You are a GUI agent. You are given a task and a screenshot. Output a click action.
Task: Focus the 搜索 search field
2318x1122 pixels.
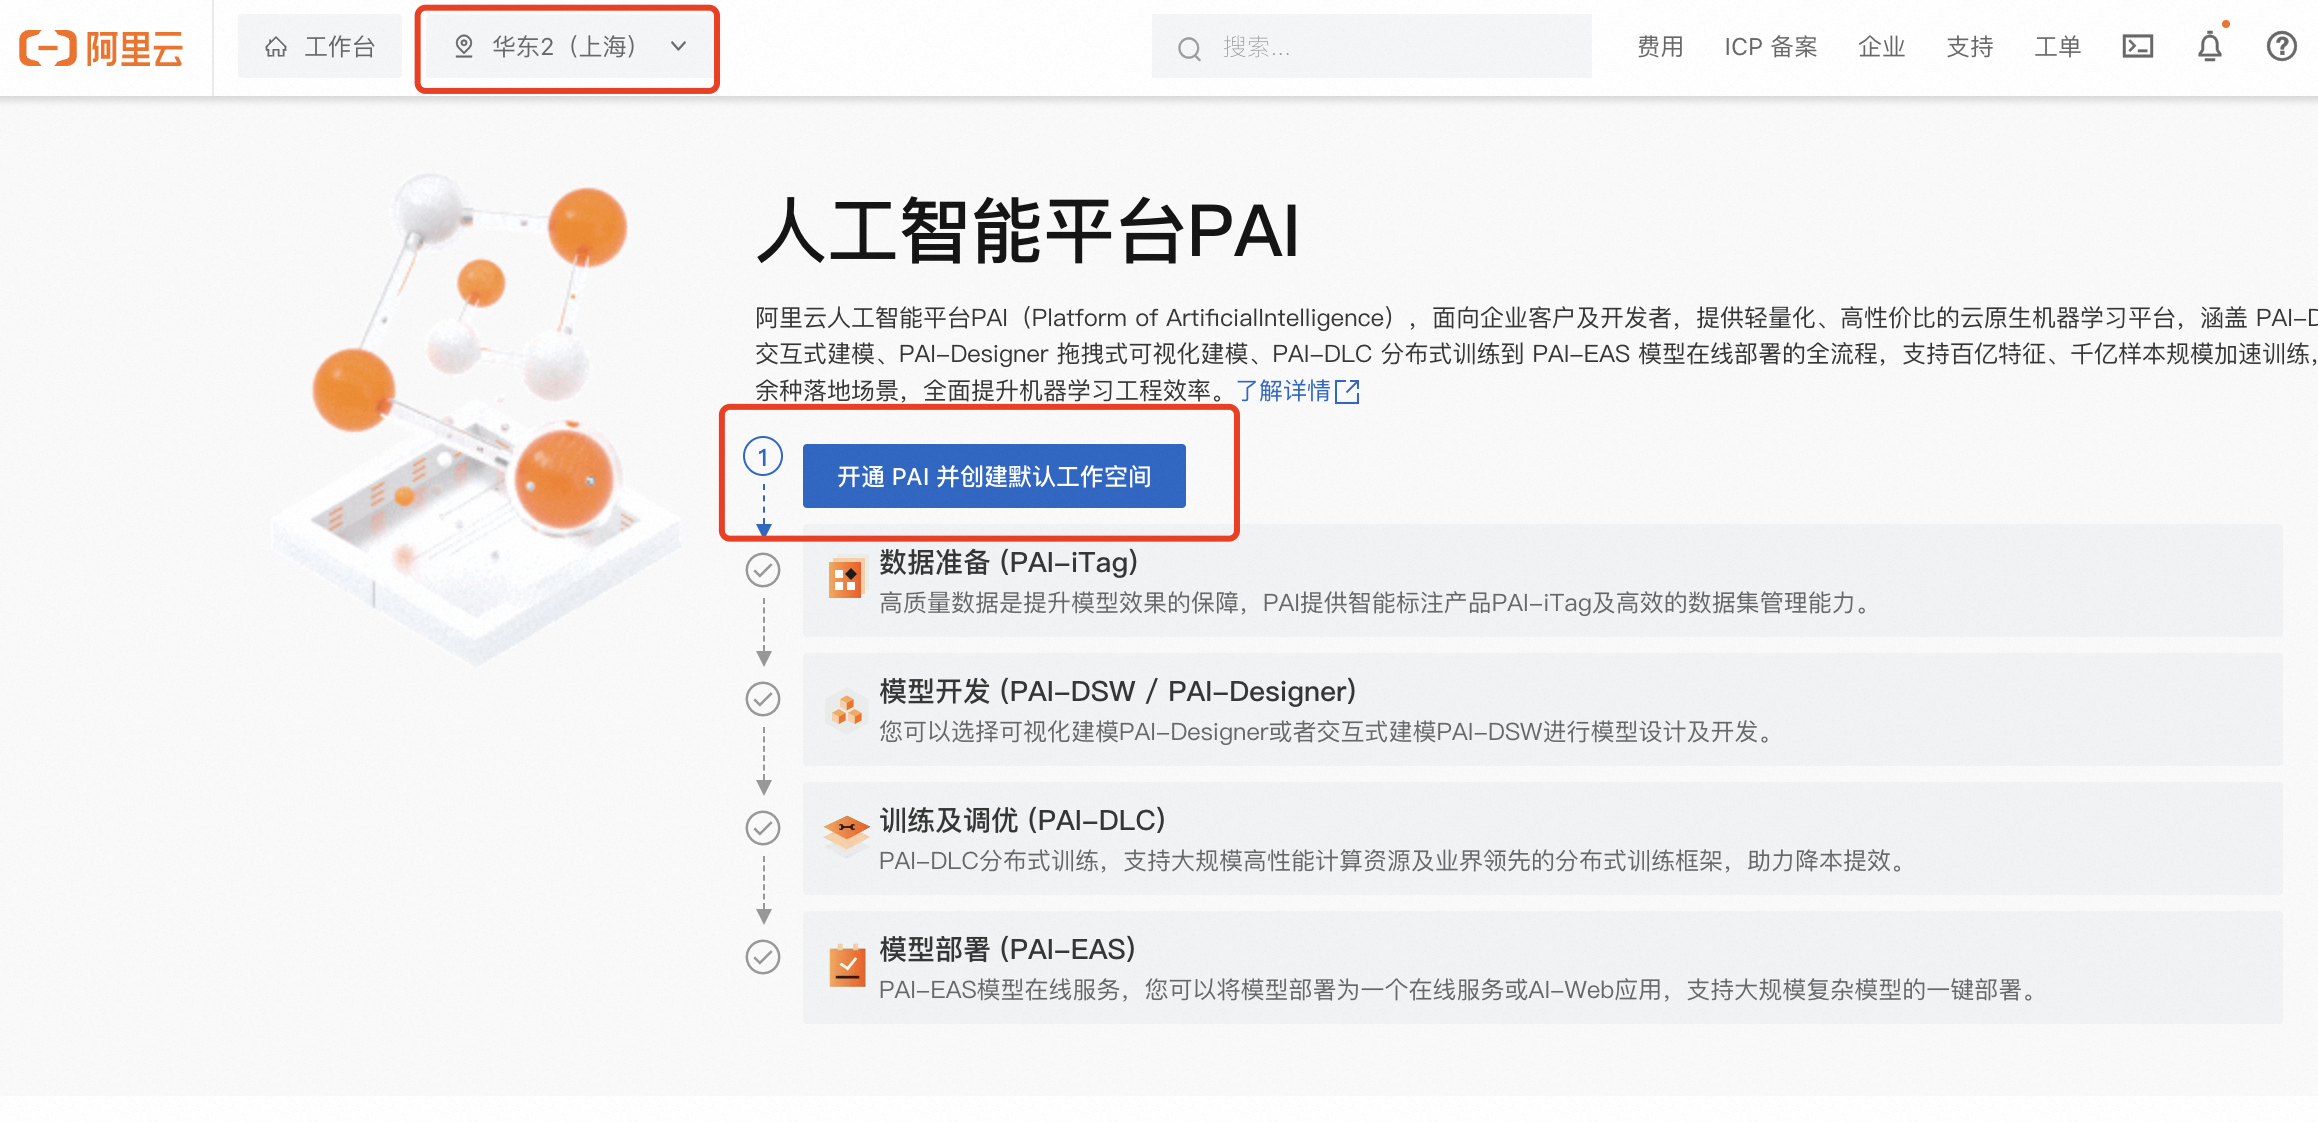1371,47
